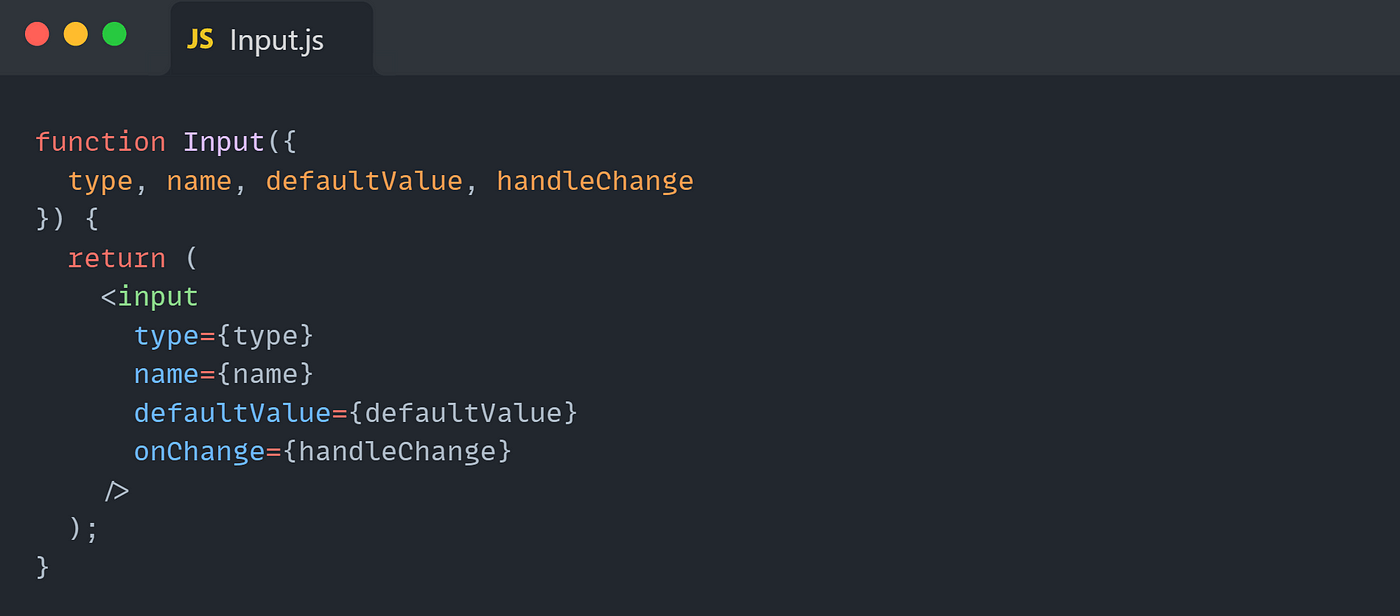Click the final closing curly brace
The height and width of the screenshot is (616, 1400).
(x=42, y=568)
